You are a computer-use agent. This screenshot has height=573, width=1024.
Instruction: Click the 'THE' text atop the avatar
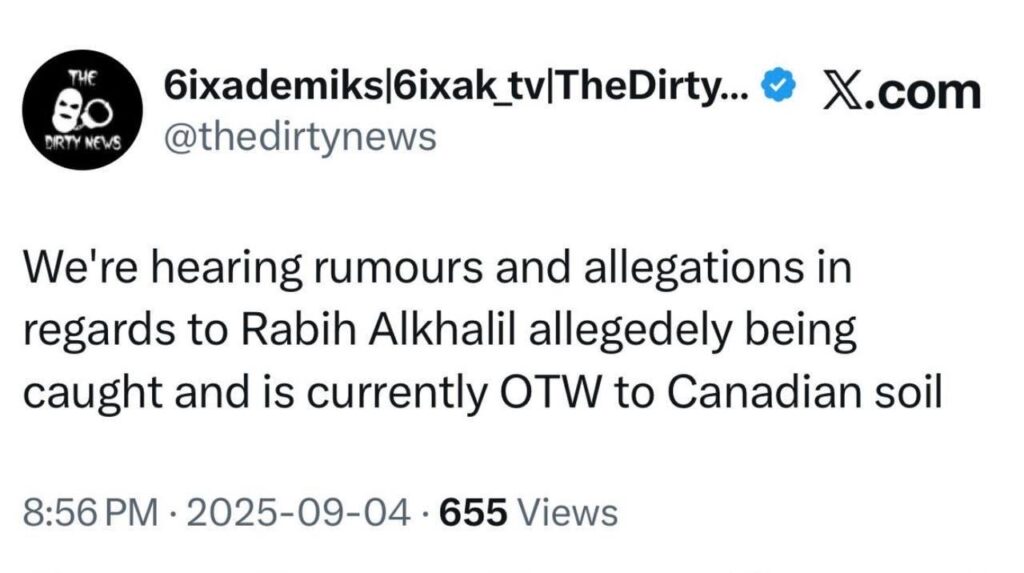[x=83, y=79]
